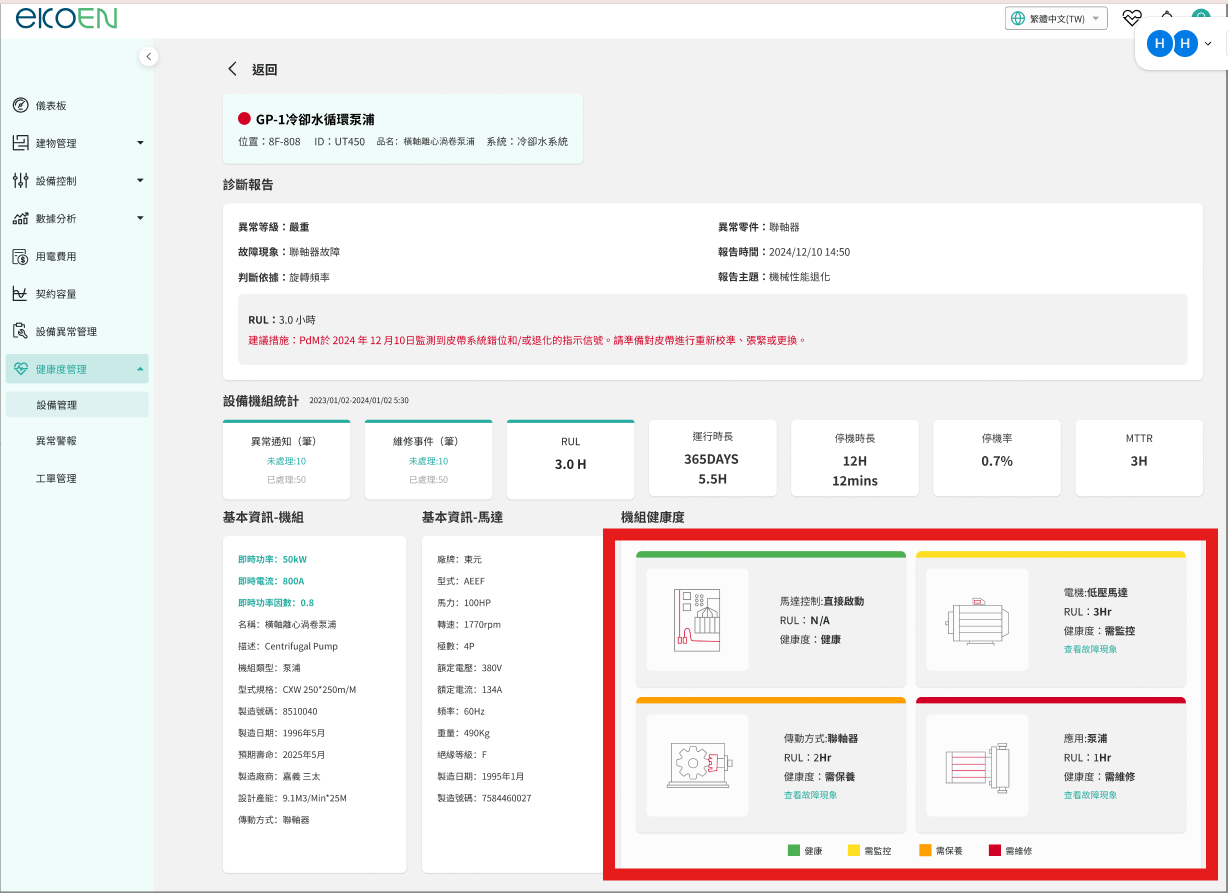Expand the 數據分析 submenu arrow
The width and height of the screenshot is (1228, 893).
[140, 218]
